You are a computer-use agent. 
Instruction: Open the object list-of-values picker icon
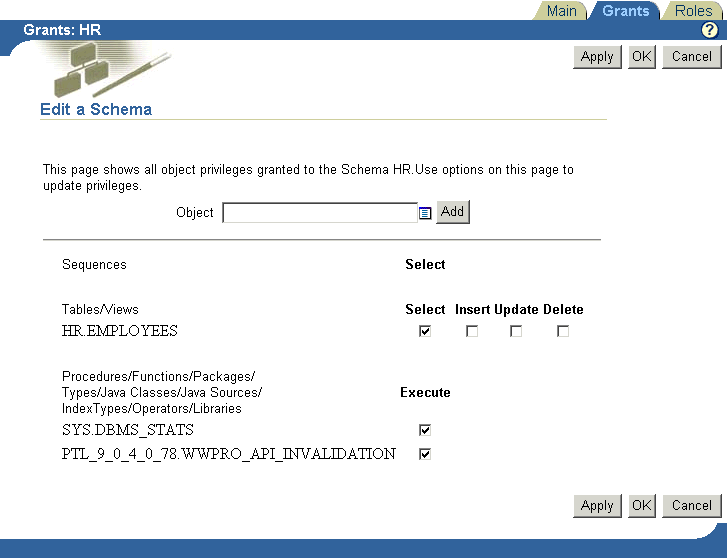click(x=425, y=213)
